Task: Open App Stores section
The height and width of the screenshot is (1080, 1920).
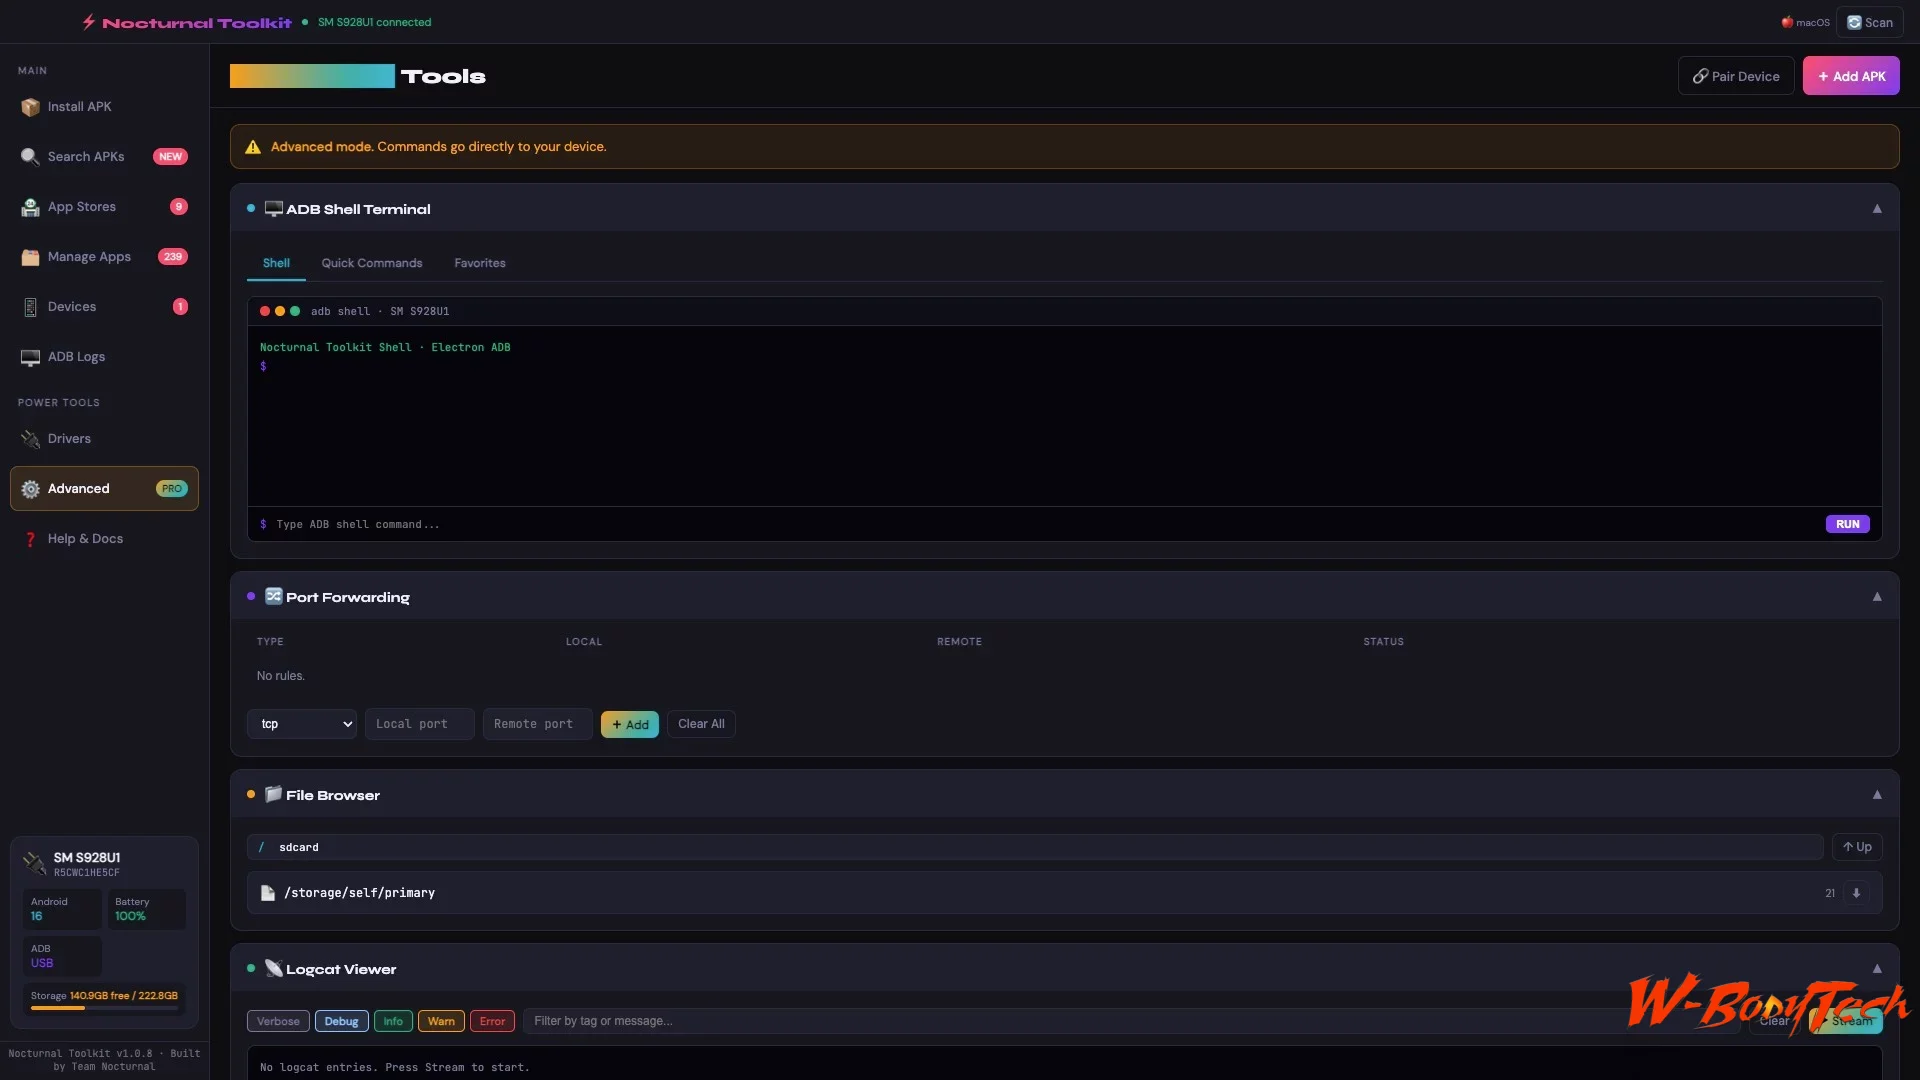Action: (104, 207)
